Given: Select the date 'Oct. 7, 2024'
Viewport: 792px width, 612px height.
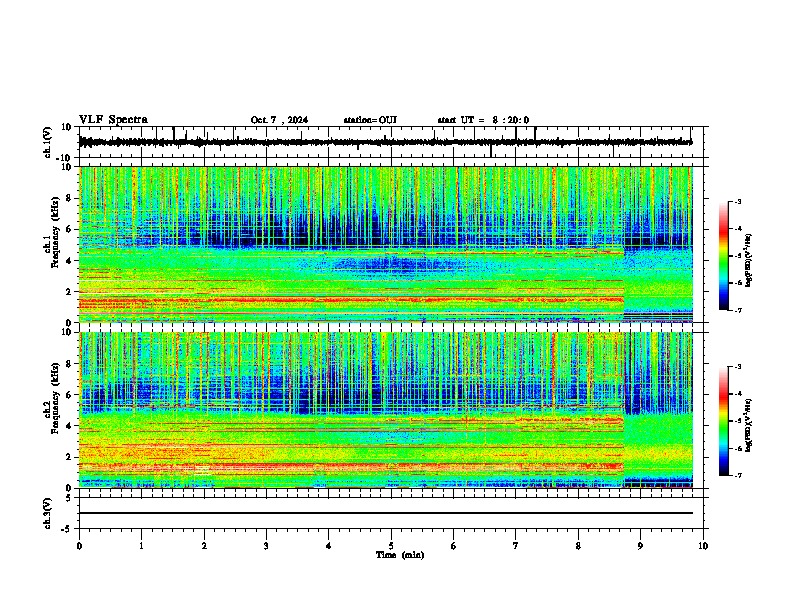Looking at the screenshot, I should click(279, 120).
